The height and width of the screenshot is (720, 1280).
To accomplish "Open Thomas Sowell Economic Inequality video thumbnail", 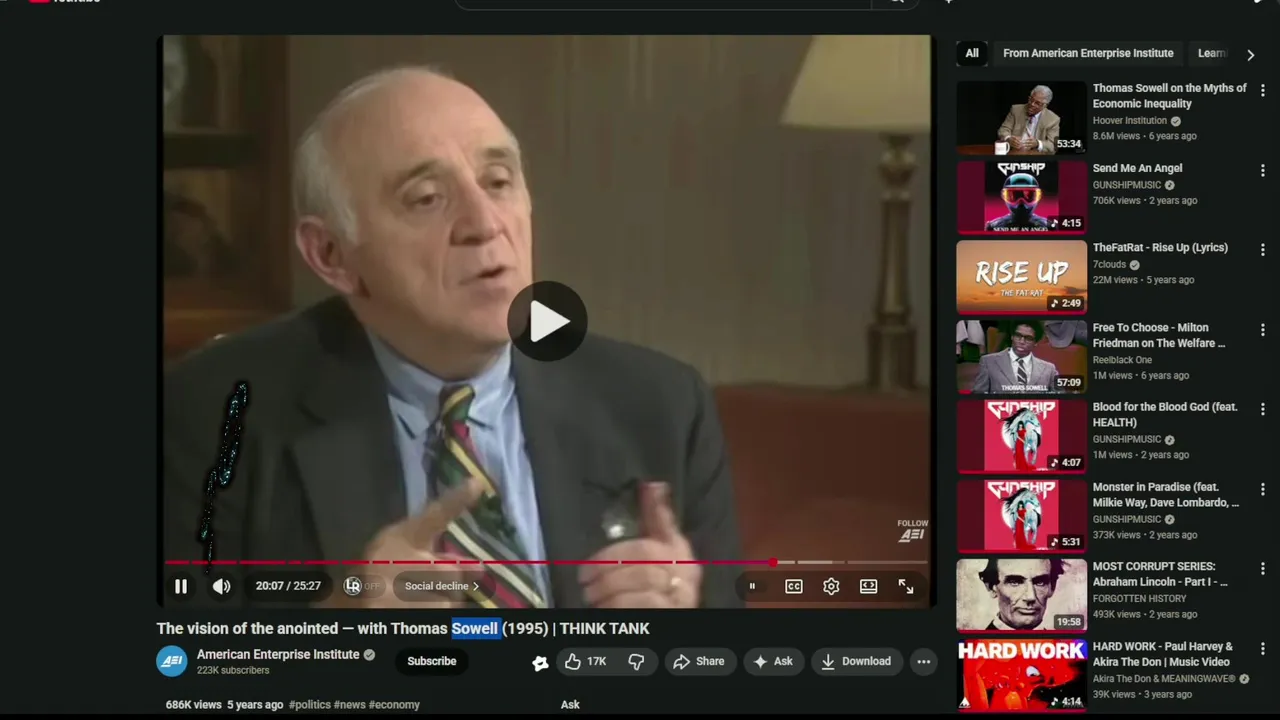I will [x=1021, y=117].
